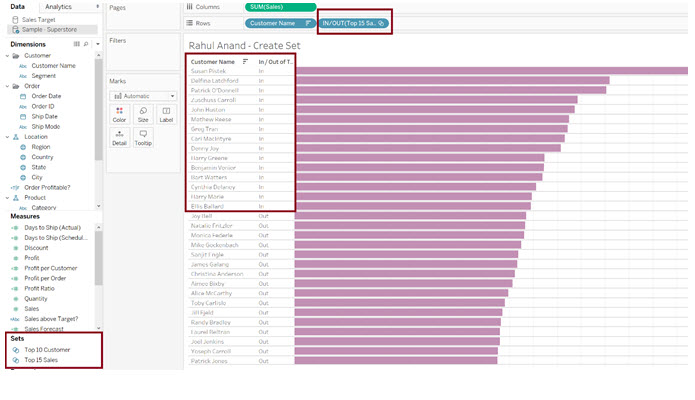Select the Patrick Jones customer row label
The height and width of the screenshot is (400, 695).
(x=209, y=361)
